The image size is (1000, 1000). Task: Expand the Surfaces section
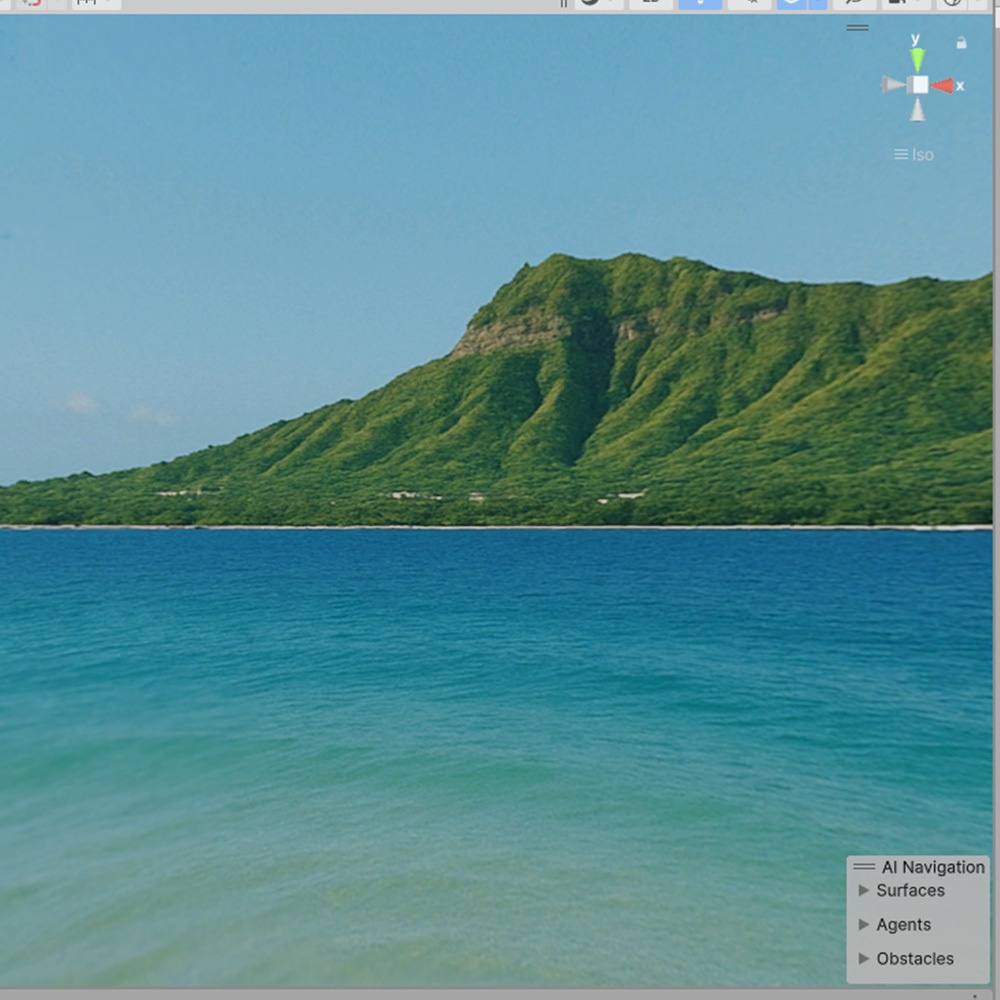tap(864, 890)
